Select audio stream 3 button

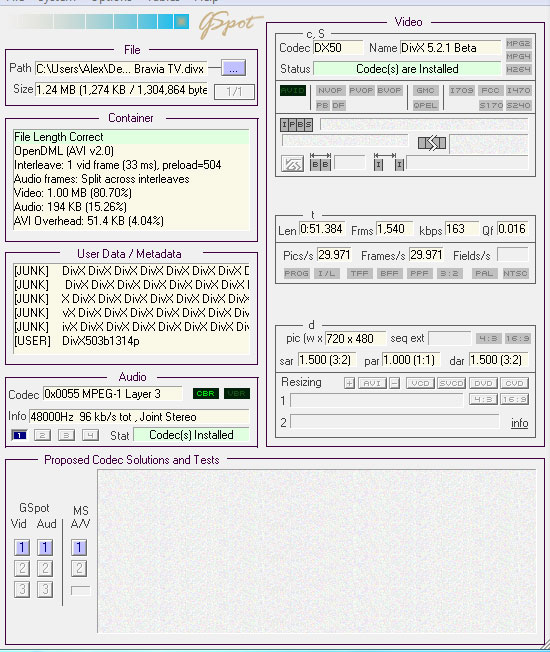pos(66,435)
